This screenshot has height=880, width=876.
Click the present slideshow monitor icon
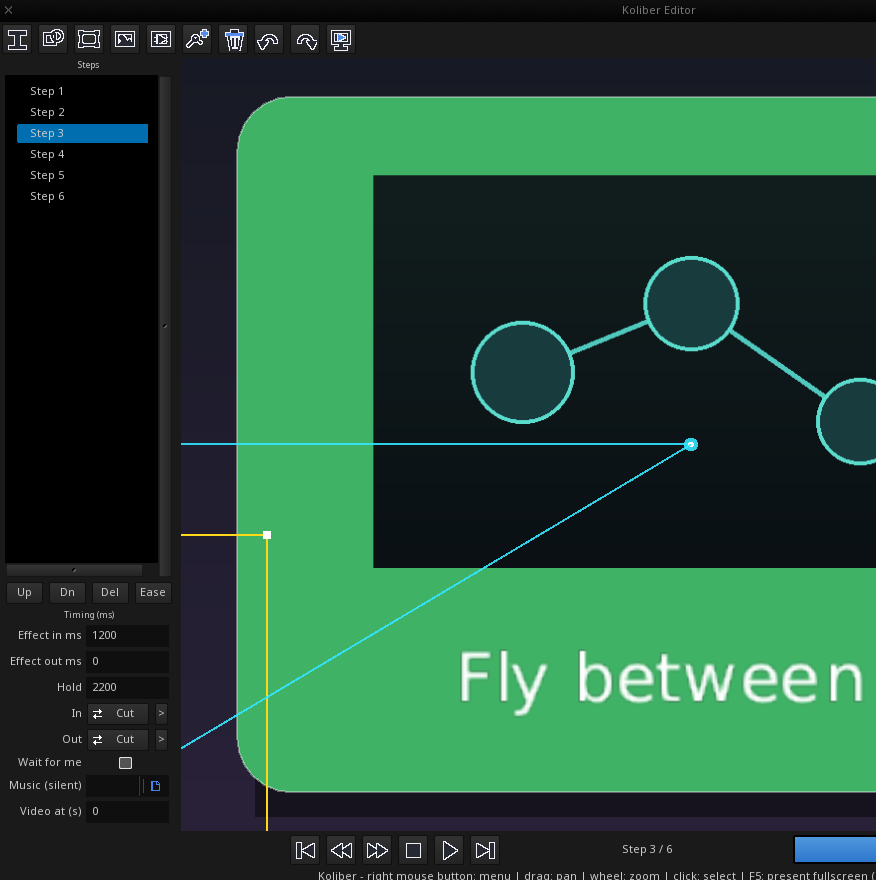(341, 39)
